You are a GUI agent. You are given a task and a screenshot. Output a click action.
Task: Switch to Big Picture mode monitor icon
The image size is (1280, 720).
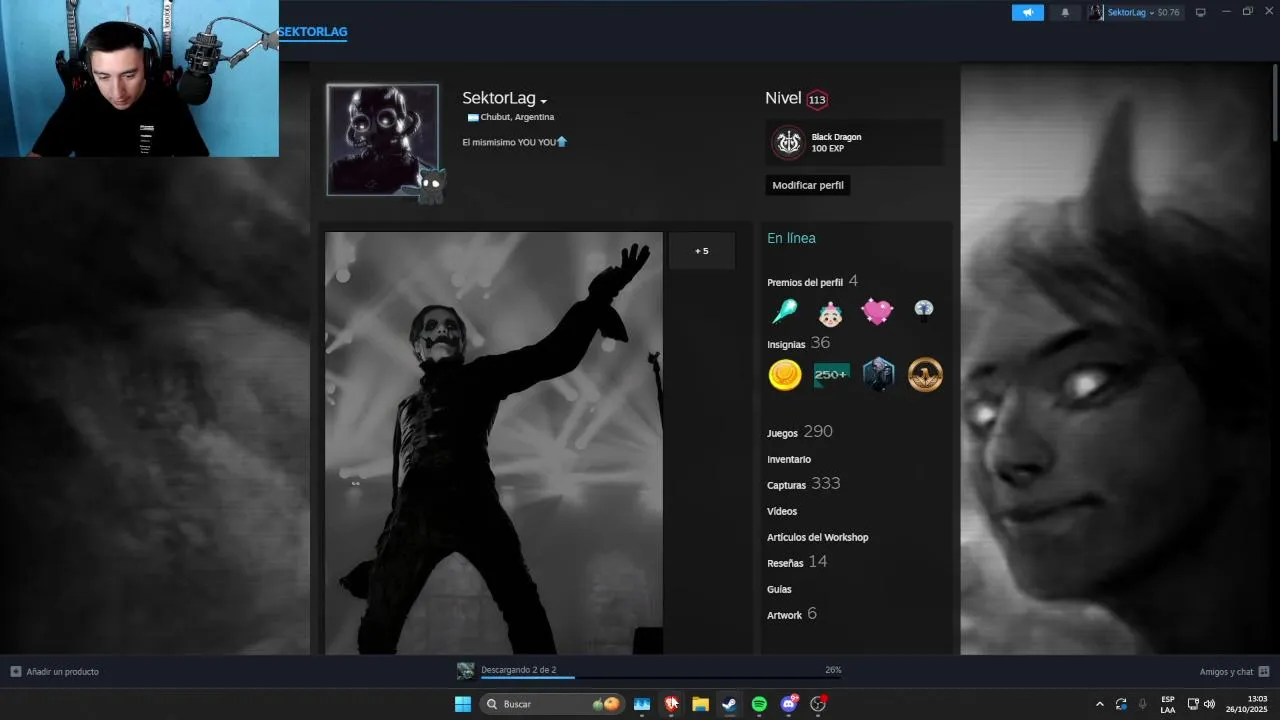pyautogui.click(x=1201, y=12)
